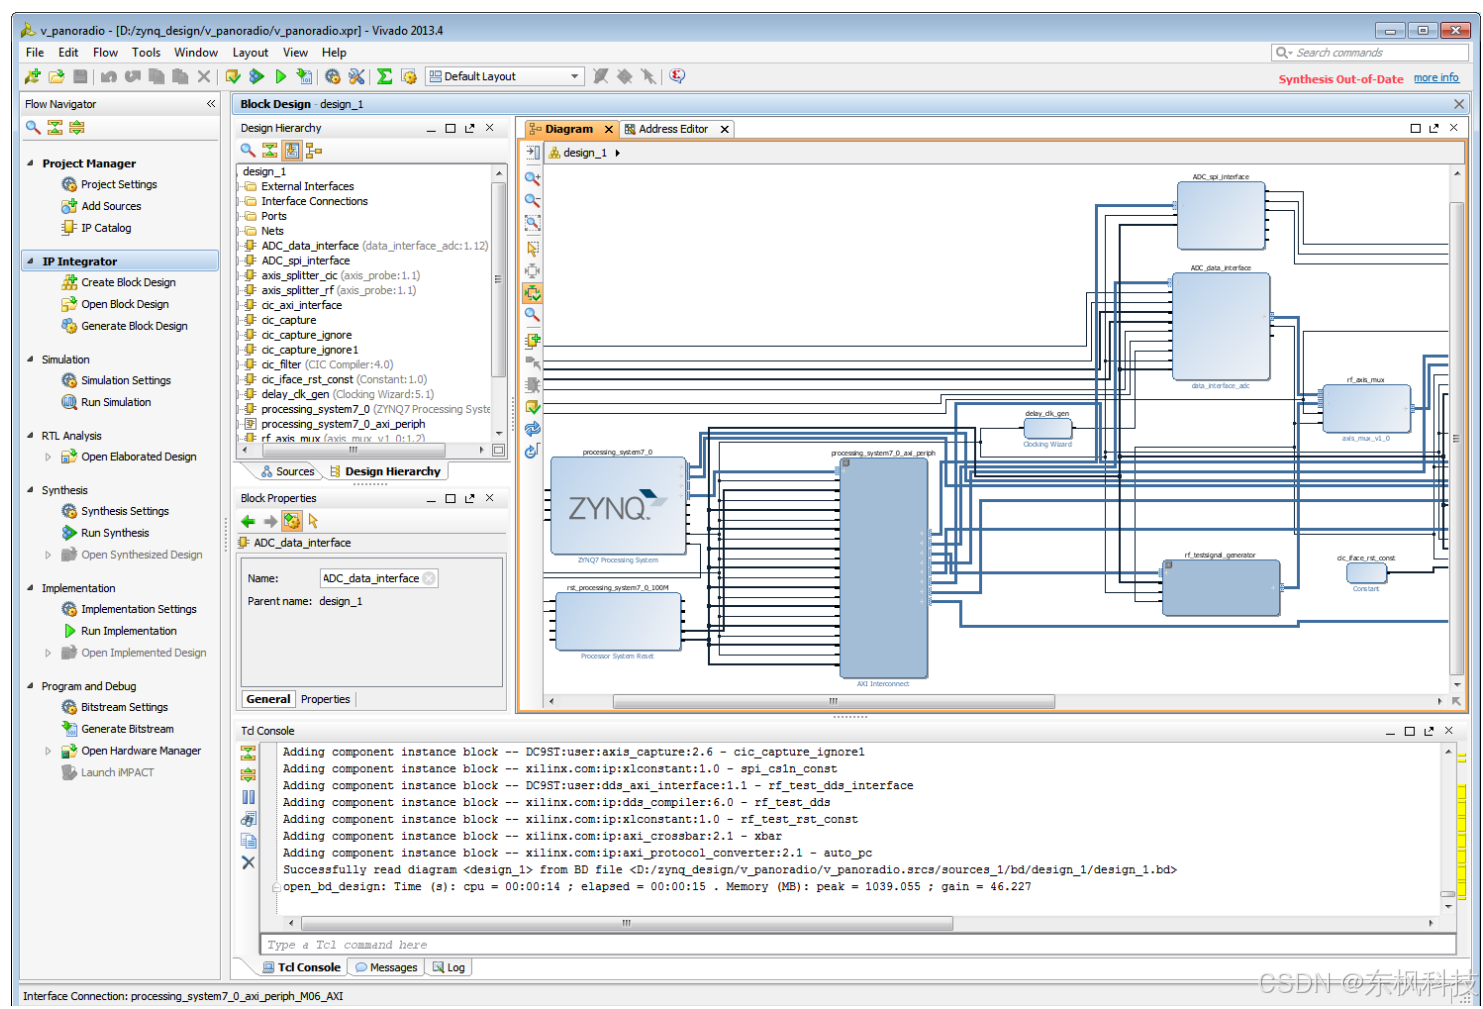Click the Search commands field
Image resolution: width=1483 pixels, height=1009 pixels.
pos(1370,53)
